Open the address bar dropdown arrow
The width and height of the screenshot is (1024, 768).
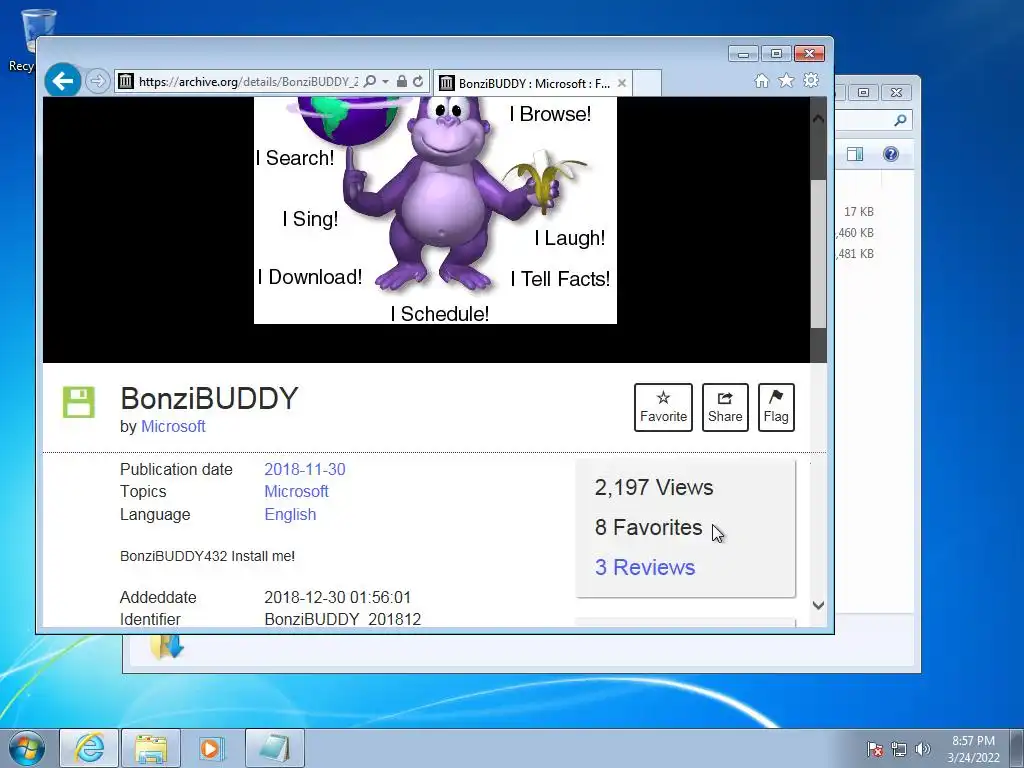tap(385, 82)
